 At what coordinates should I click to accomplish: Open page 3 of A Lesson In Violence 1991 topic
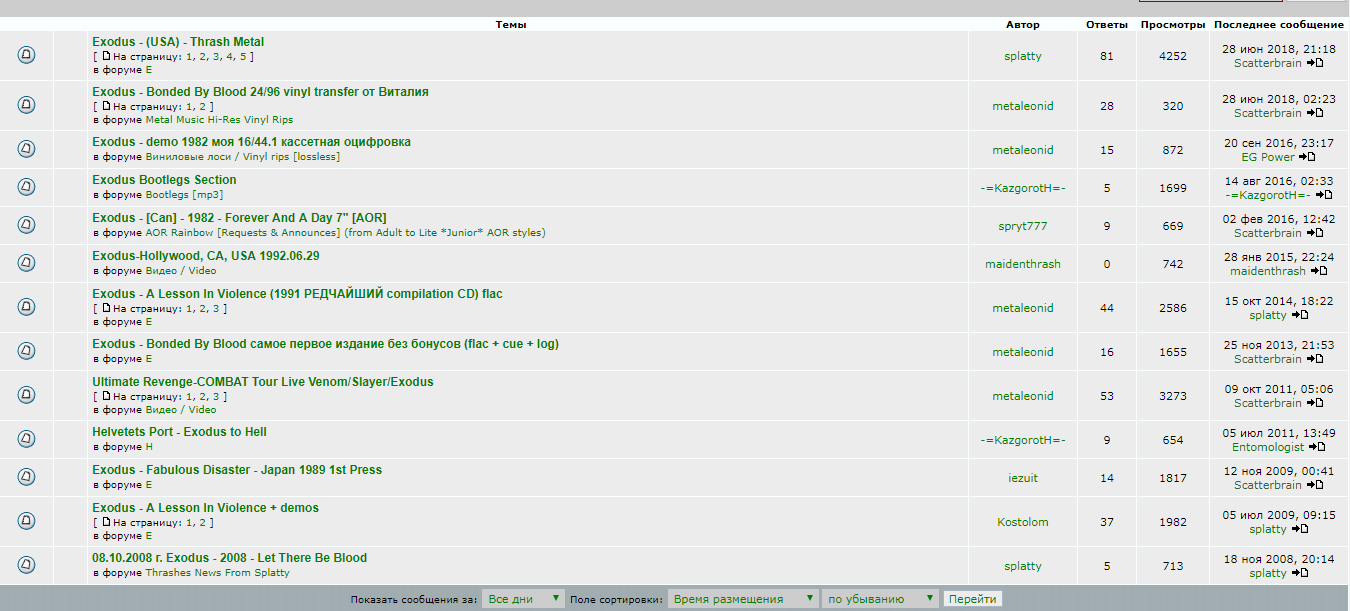(x=215, y=309)
